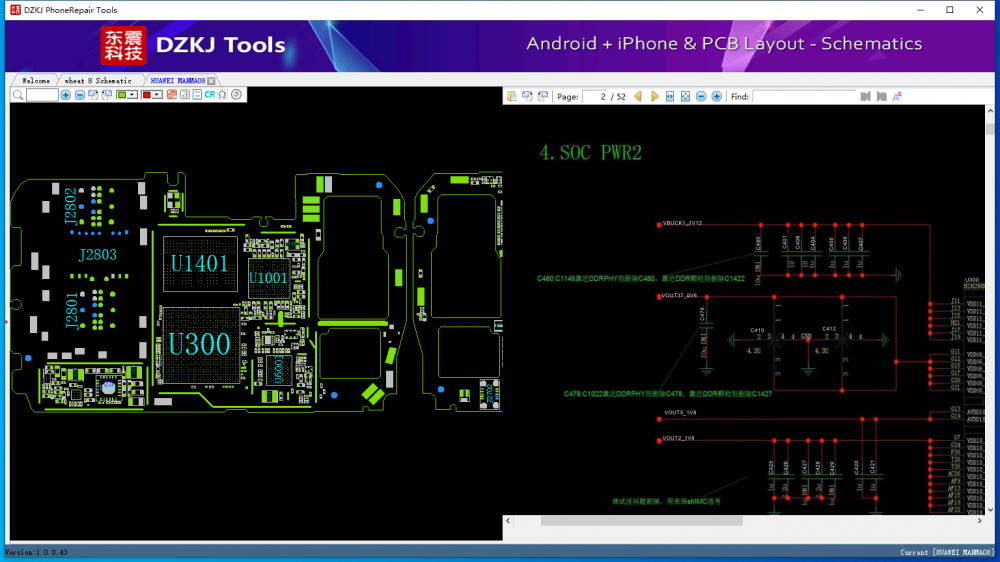Click the PCB search input field
Viewport: 1000px width, 562px height.
click(x=42, y=95)
